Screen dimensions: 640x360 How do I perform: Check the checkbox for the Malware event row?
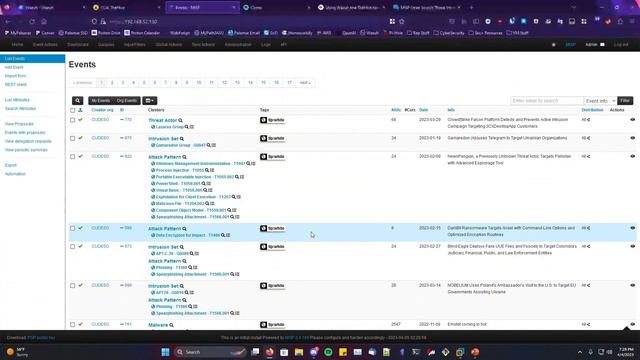coord(73,325)
